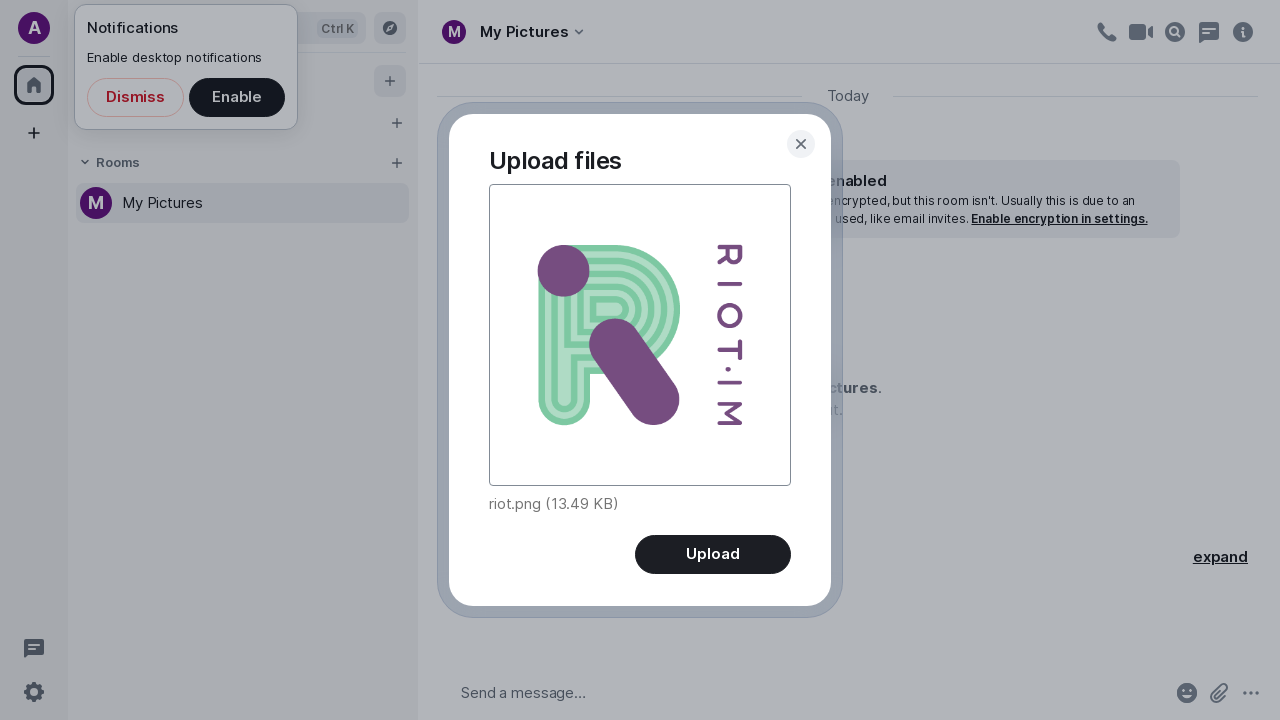The width and height of the screenshot is (1280, 720).
Task: Open Explore rooms compass icon
Action: pyautogui.click(x=390, y=28)
